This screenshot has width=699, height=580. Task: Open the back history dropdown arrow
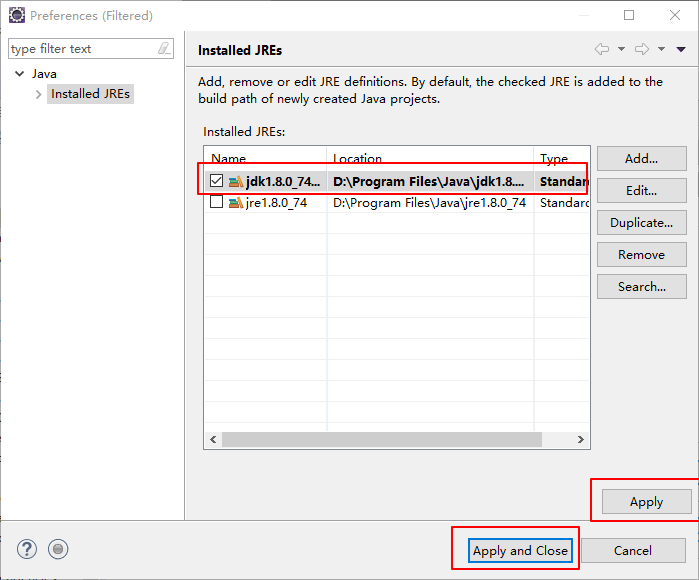(x=621, y=49)
